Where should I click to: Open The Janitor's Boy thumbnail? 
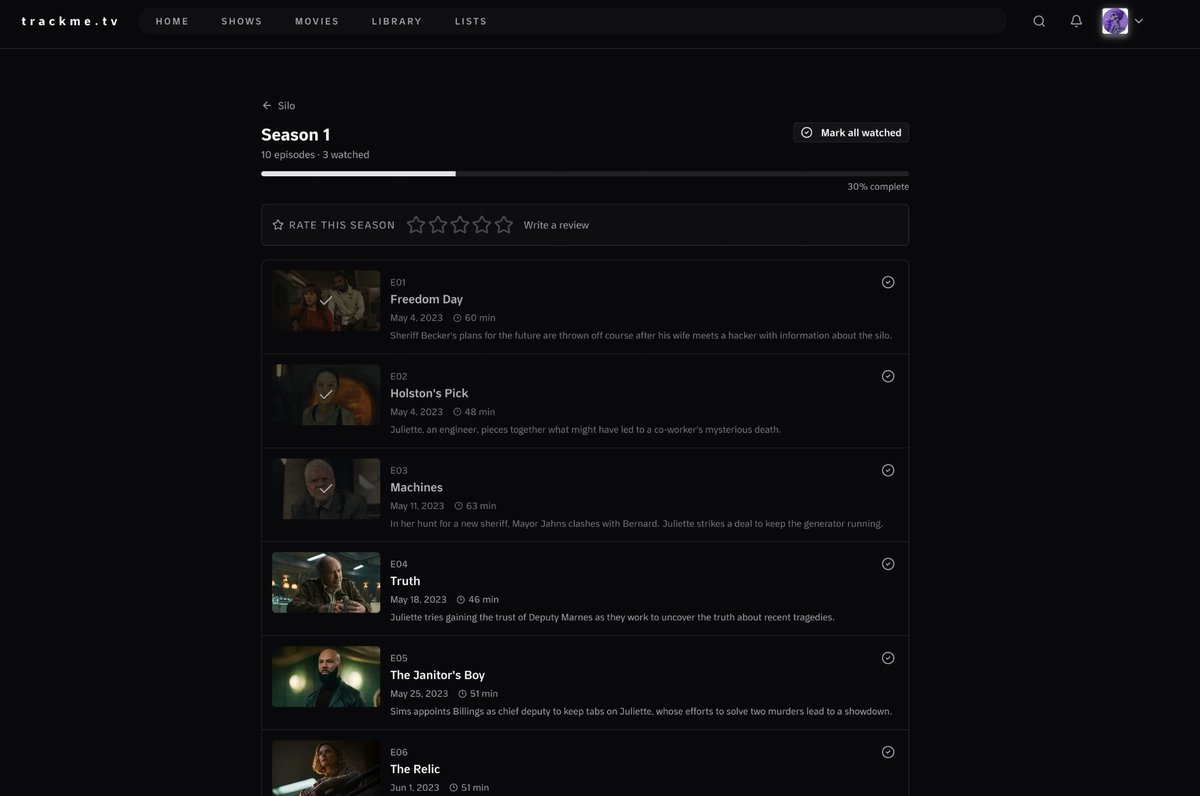coord(326,677)
